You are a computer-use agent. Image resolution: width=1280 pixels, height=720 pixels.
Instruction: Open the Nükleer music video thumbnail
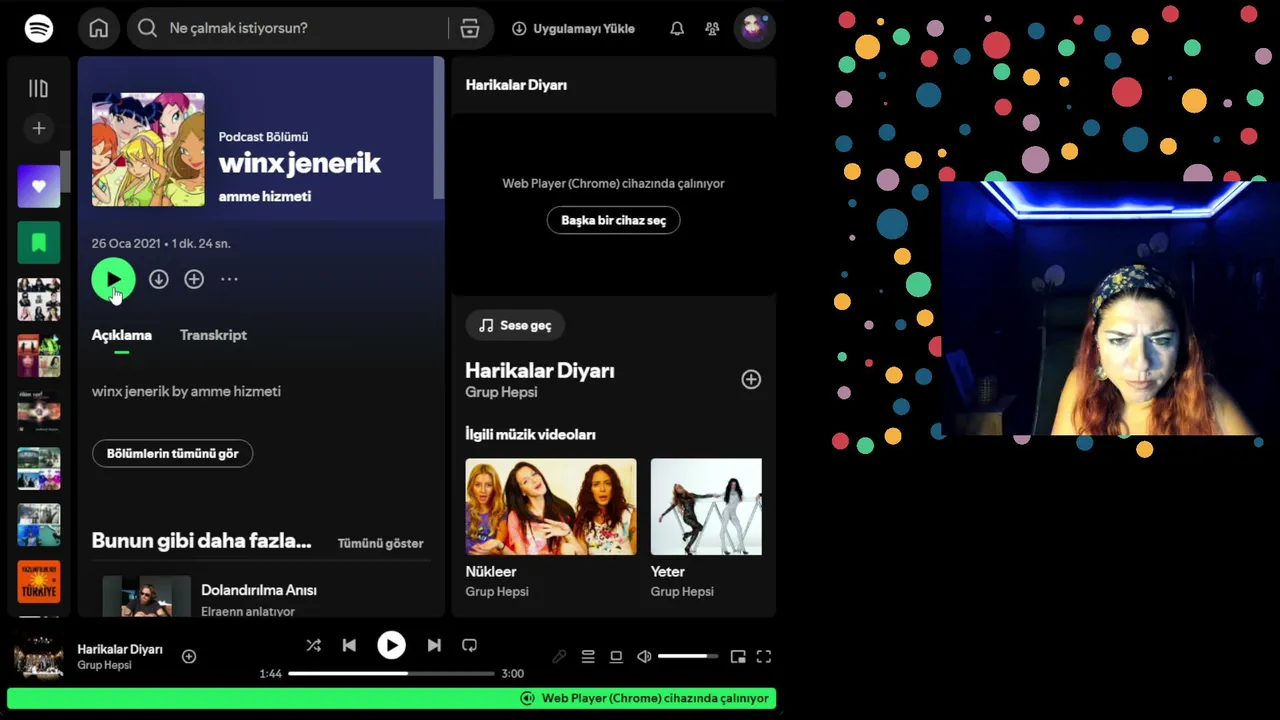[x=551, y=507]
